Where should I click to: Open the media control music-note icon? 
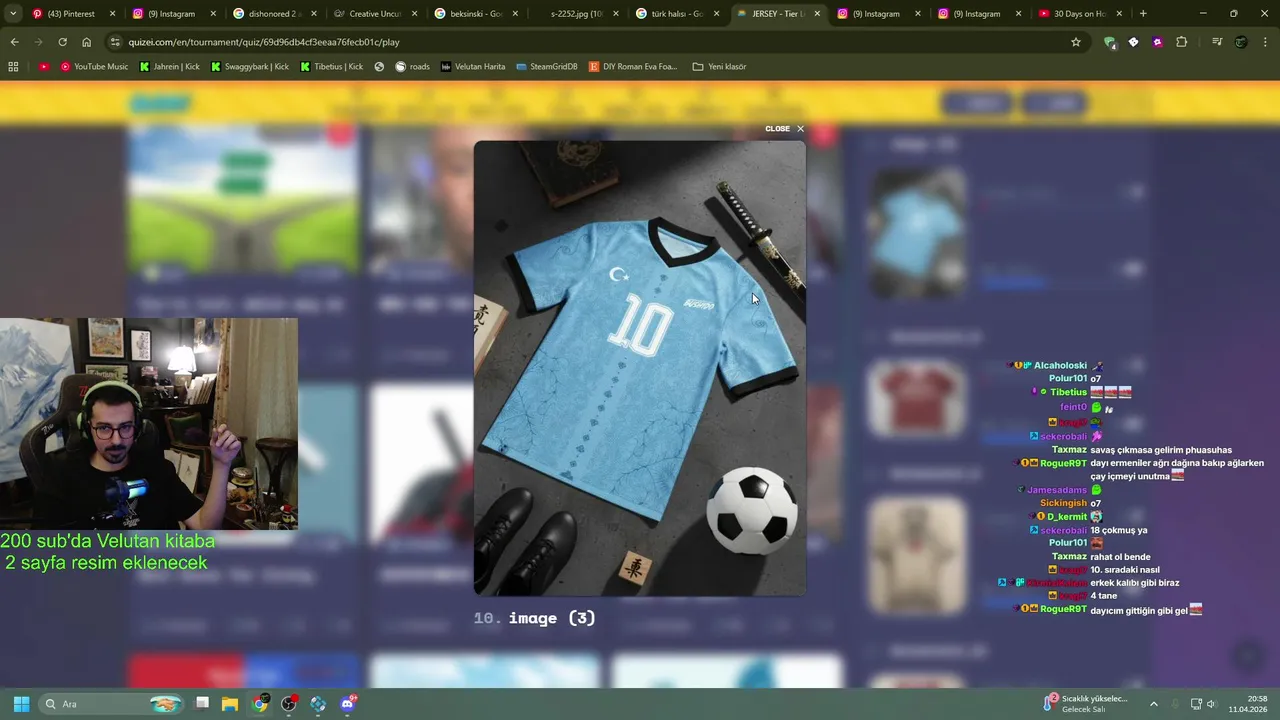point(1217,42)
